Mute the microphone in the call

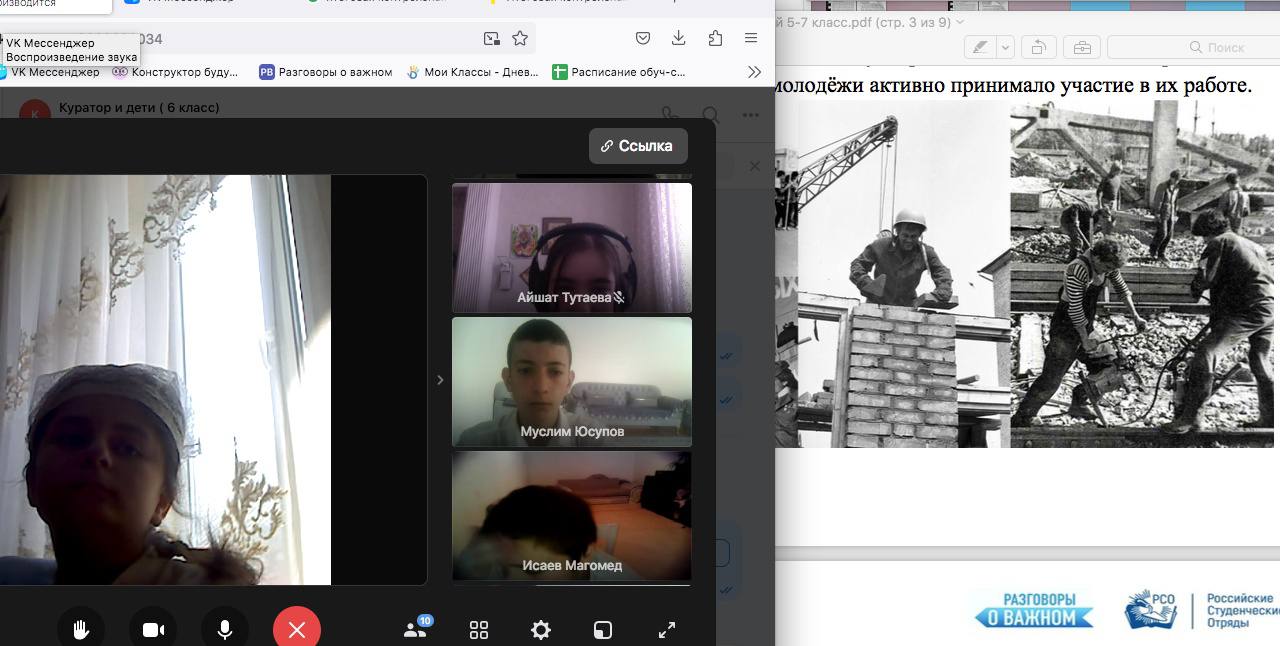(x=225, y=629)
